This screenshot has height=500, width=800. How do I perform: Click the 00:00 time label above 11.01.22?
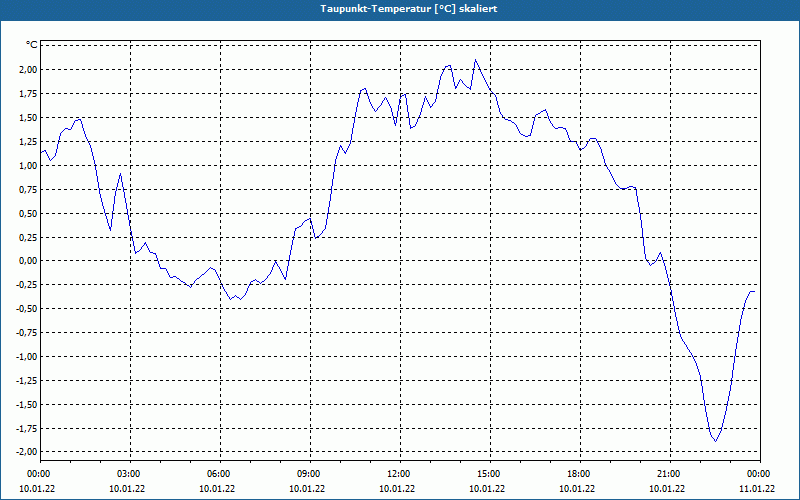coord(758,474)
